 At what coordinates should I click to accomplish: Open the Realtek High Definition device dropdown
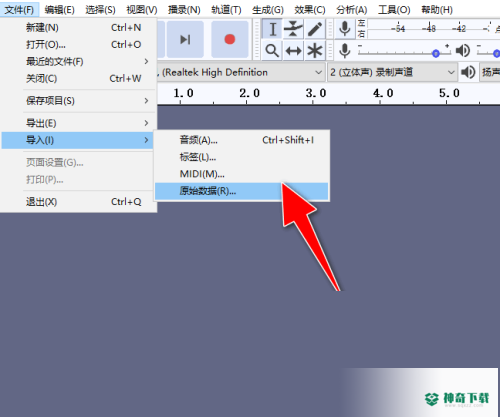pyautogui.click(x=239, y=72)
